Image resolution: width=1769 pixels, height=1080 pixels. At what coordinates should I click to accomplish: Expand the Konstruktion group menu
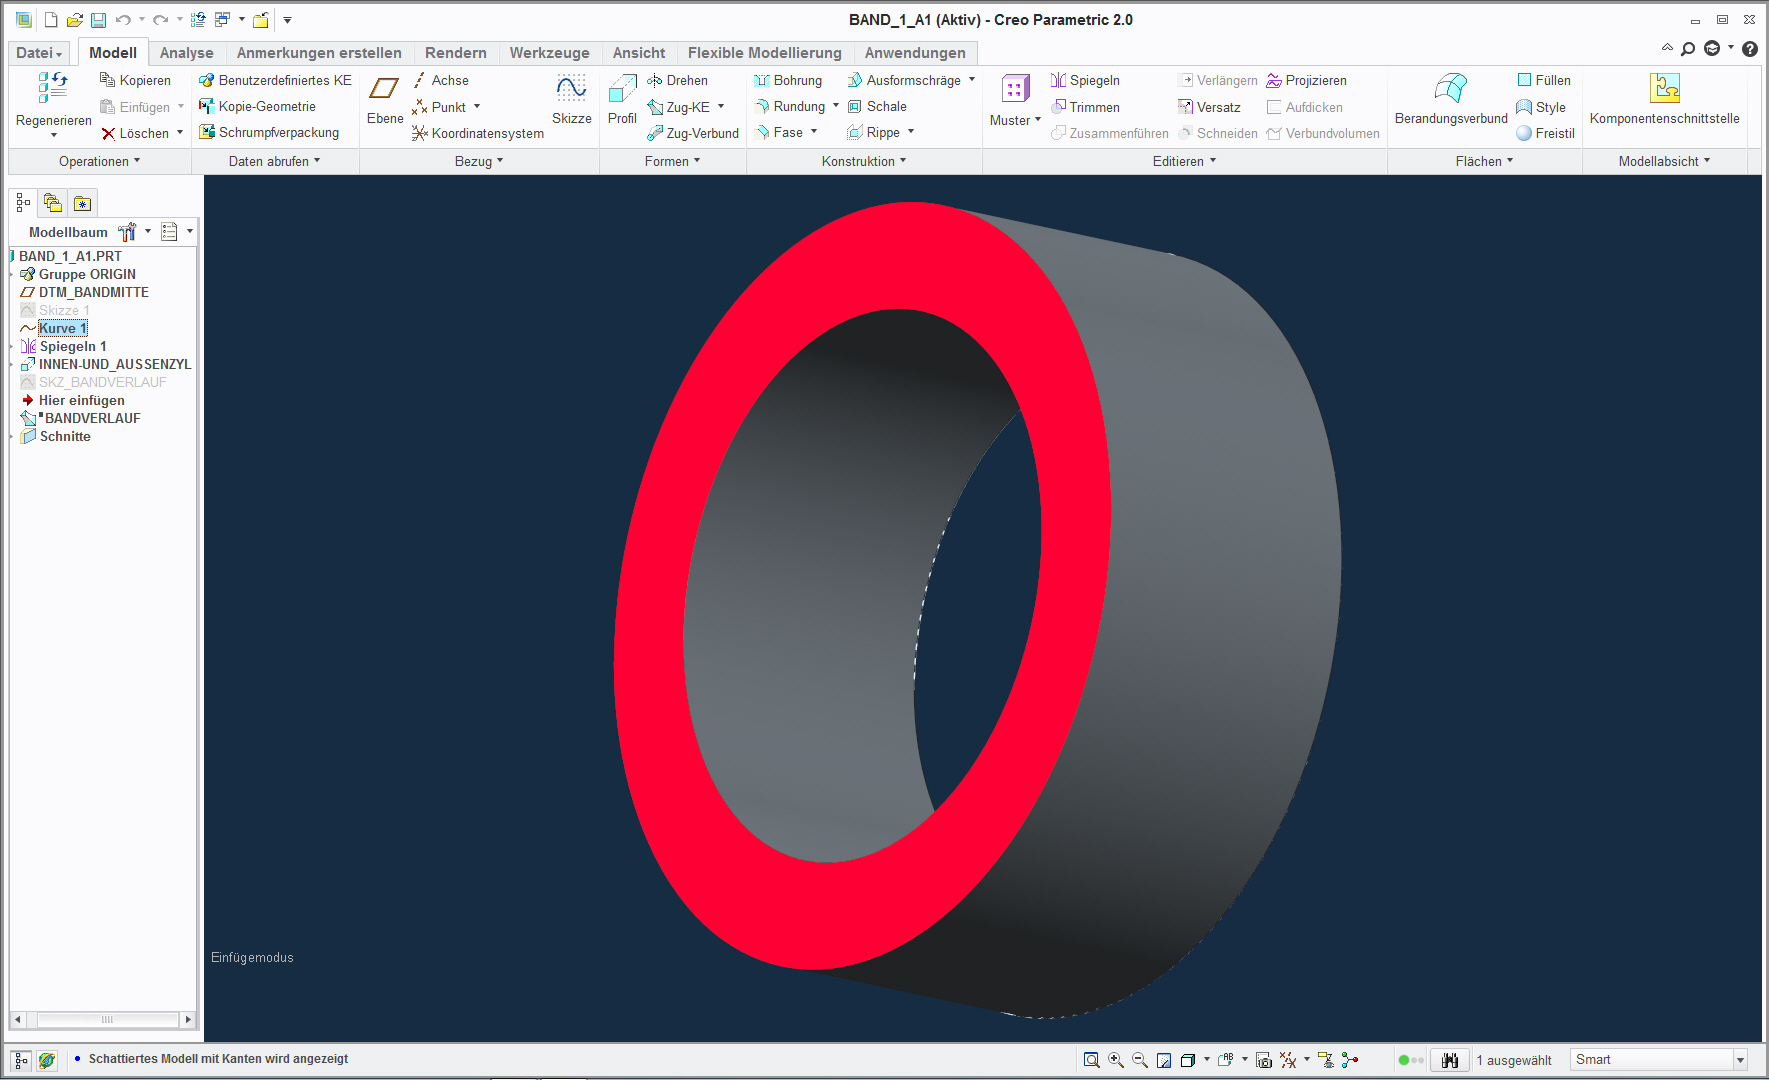pos(864,161)
